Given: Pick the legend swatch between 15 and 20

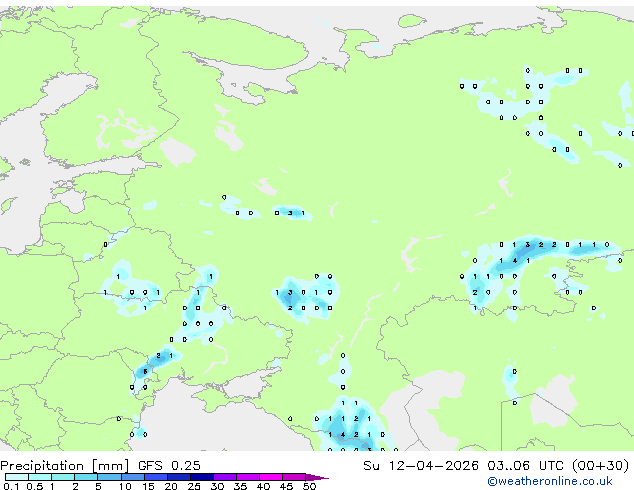Looking at the screenshot, I should pyautogui.click(x=155, y=477).
